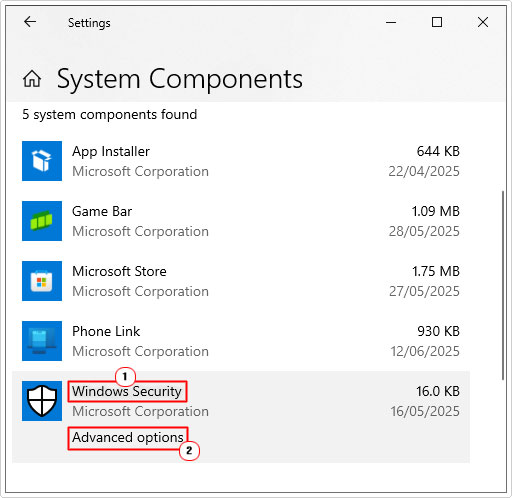This screenshot has height=498, width=512.
Task: Click the 1.75 MB size value
Action: (436, 271)
